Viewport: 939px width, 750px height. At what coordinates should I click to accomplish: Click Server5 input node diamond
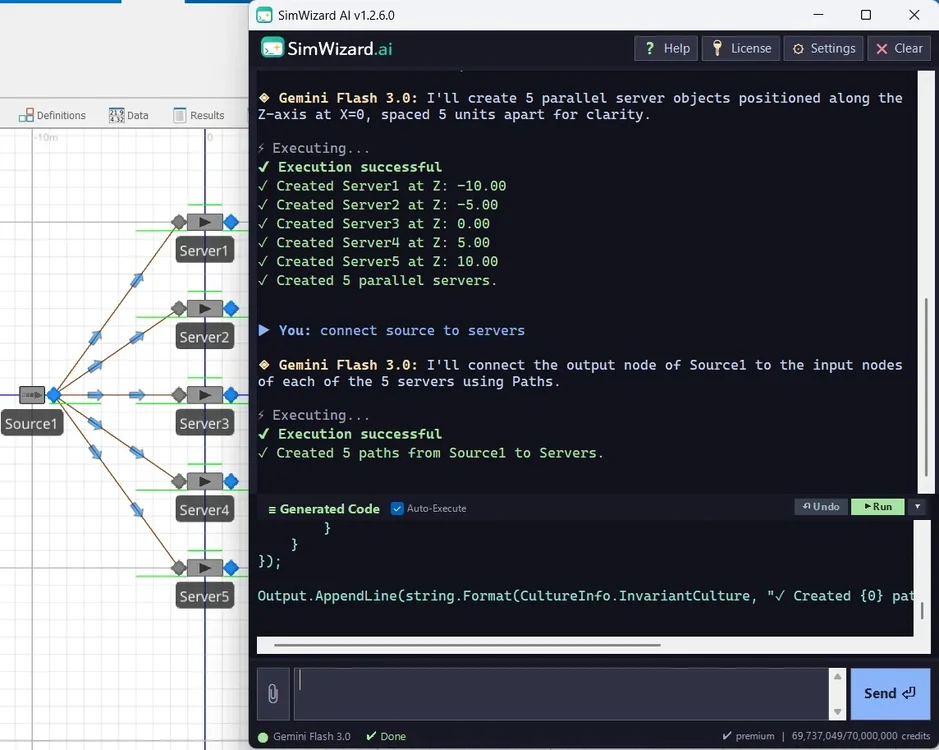click(x=178, y=567)
